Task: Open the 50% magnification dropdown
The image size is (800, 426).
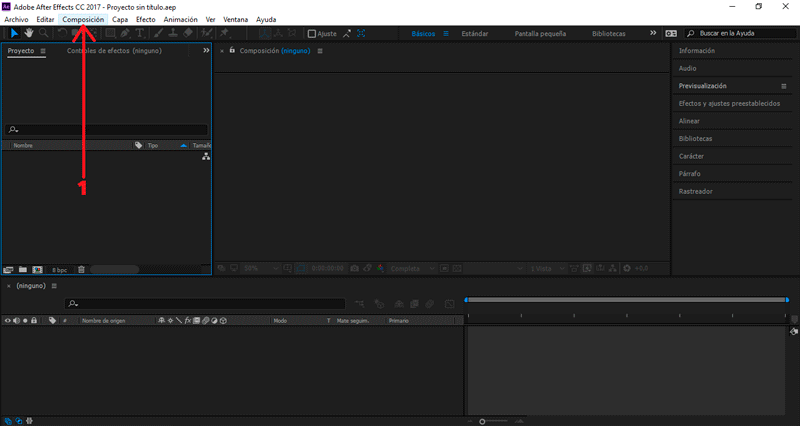Action: click(x=261, y=268)
